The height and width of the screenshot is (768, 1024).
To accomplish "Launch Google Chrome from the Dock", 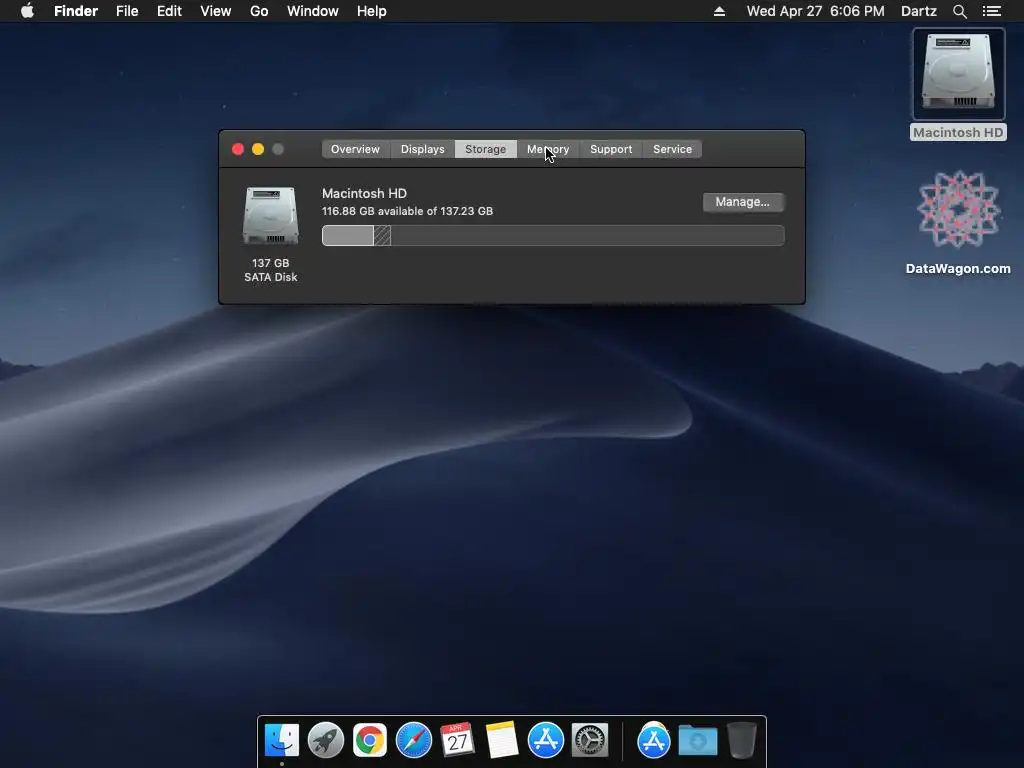I will (x=370, y=741).
